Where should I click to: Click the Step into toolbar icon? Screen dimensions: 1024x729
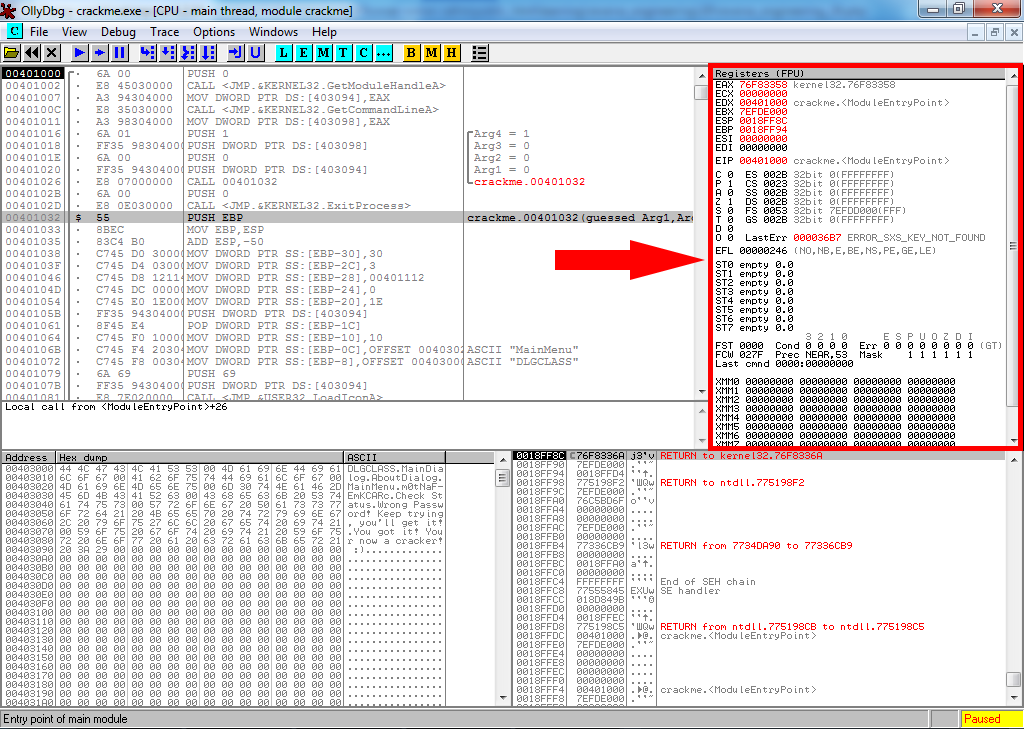[x=147, y=52]
